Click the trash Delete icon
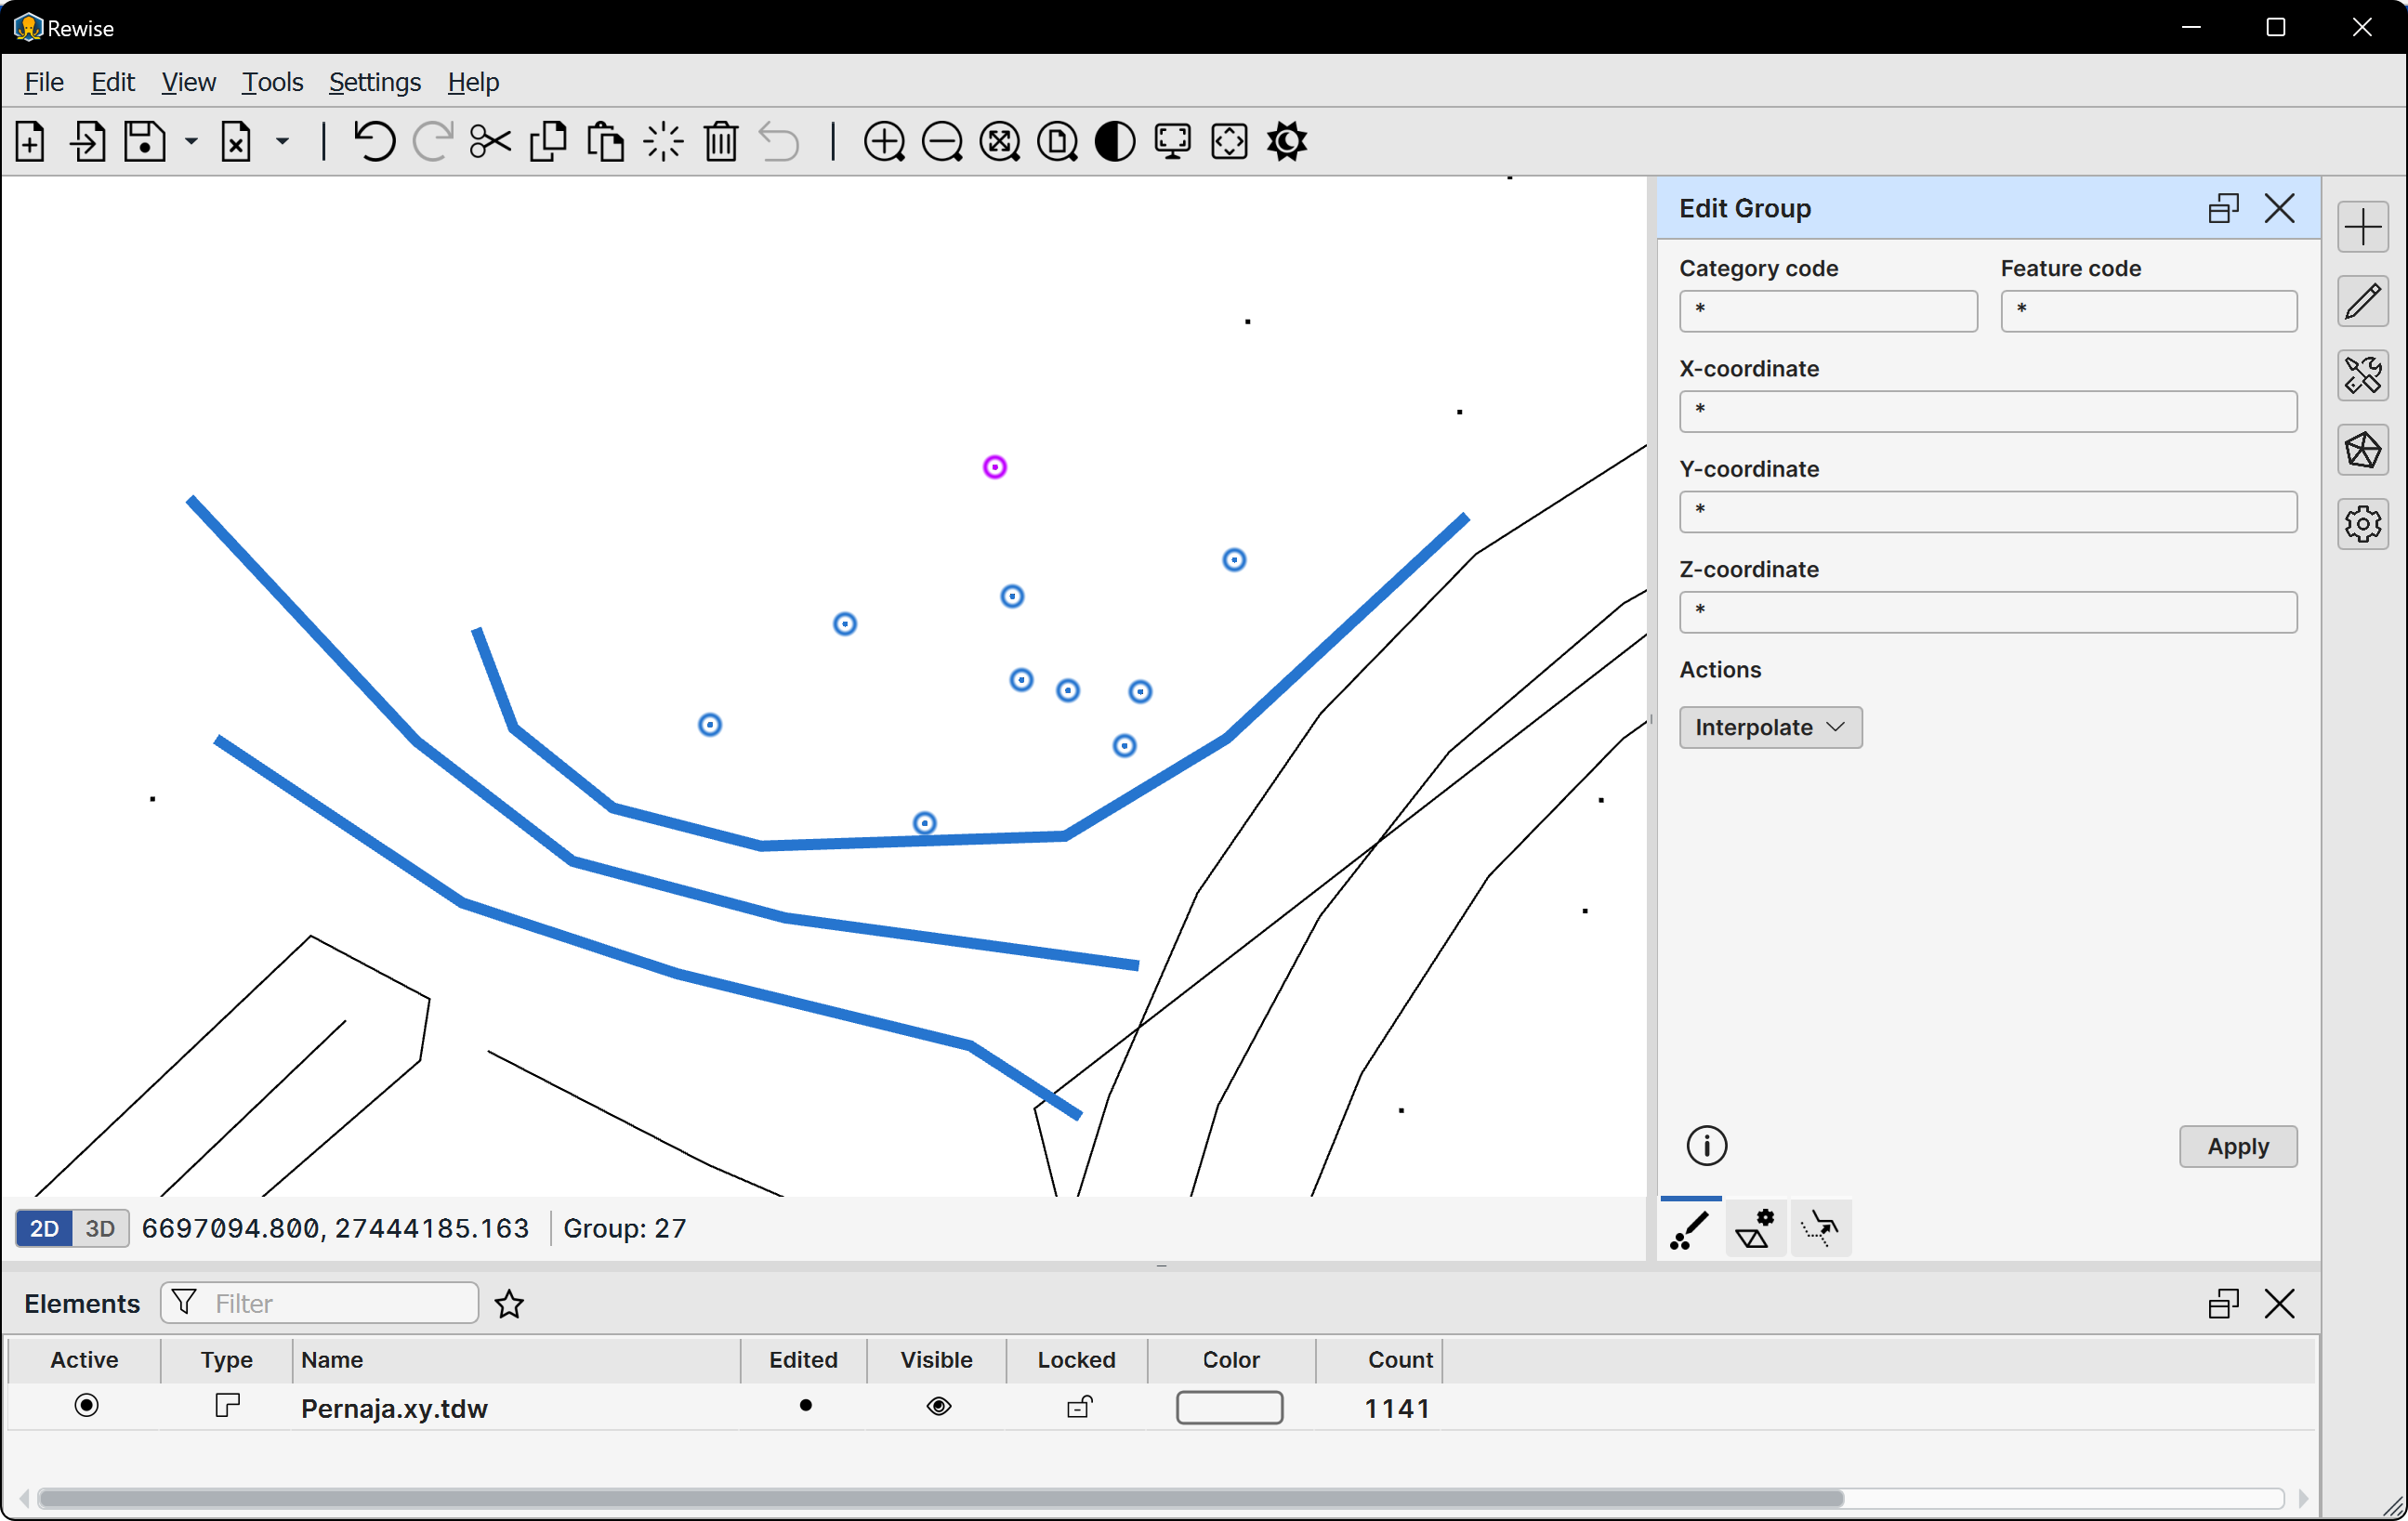The height and width of the screenshot is (1521, 2408). point(720,142)
